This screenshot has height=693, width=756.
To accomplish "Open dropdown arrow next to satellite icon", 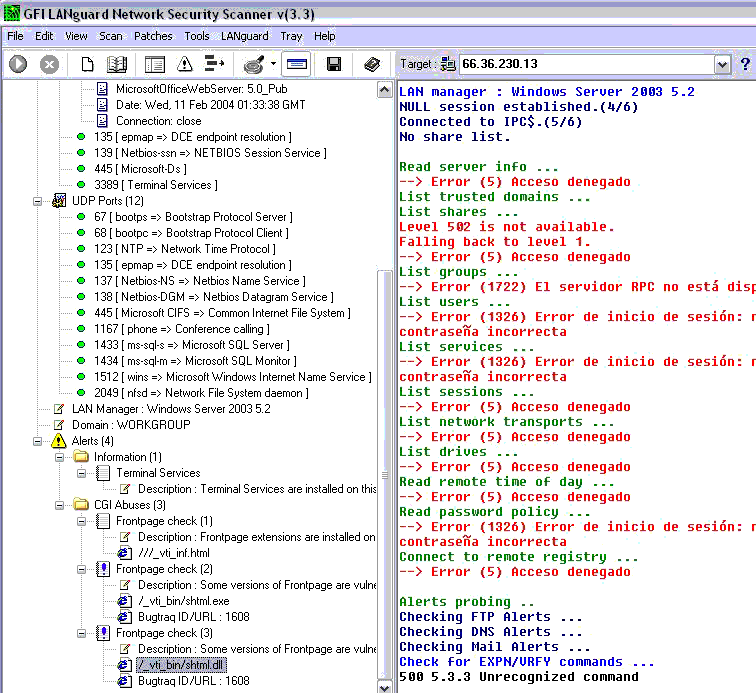I will pos(273,64).
